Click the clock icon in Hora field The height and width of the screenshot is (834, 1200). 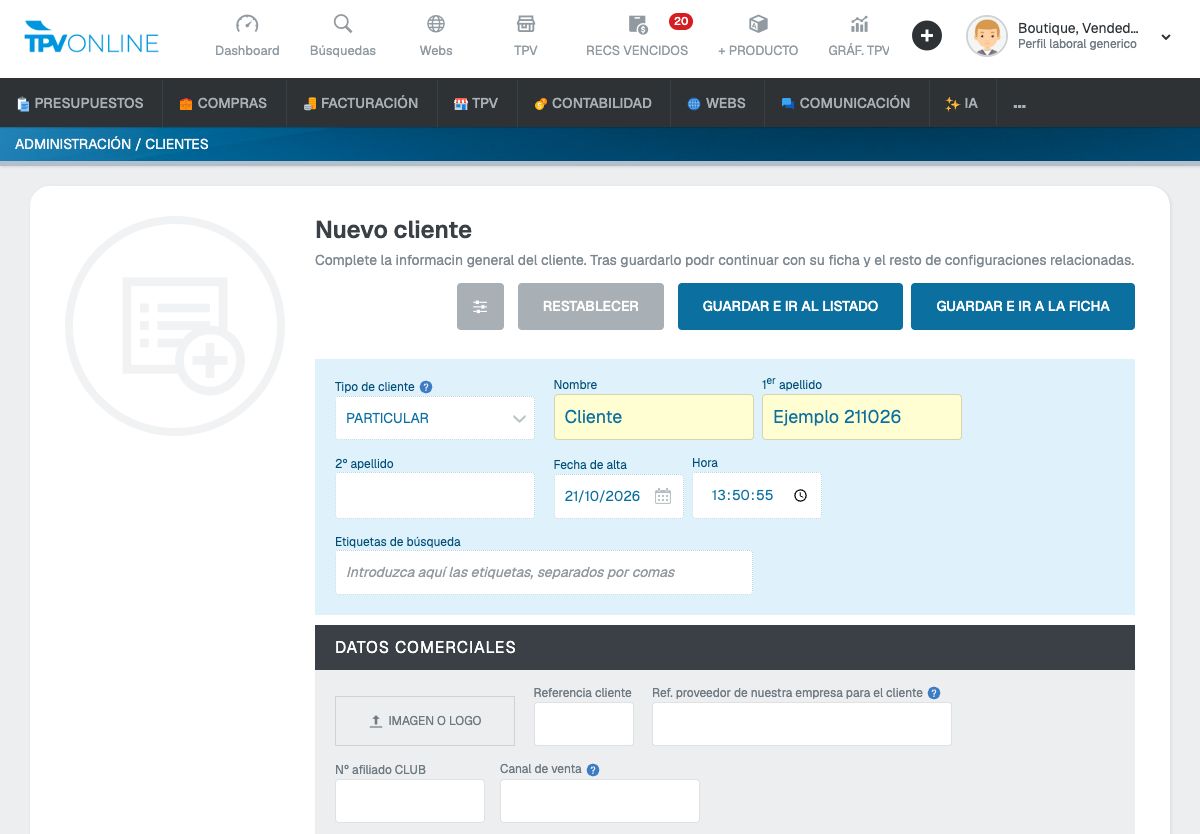[x=800, y=495]
